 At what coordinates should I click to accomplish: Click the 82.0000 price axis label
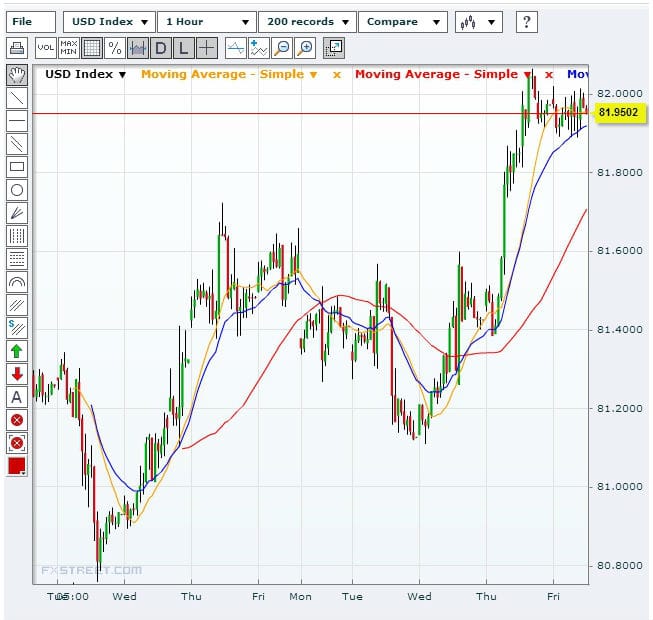point(620,94)
